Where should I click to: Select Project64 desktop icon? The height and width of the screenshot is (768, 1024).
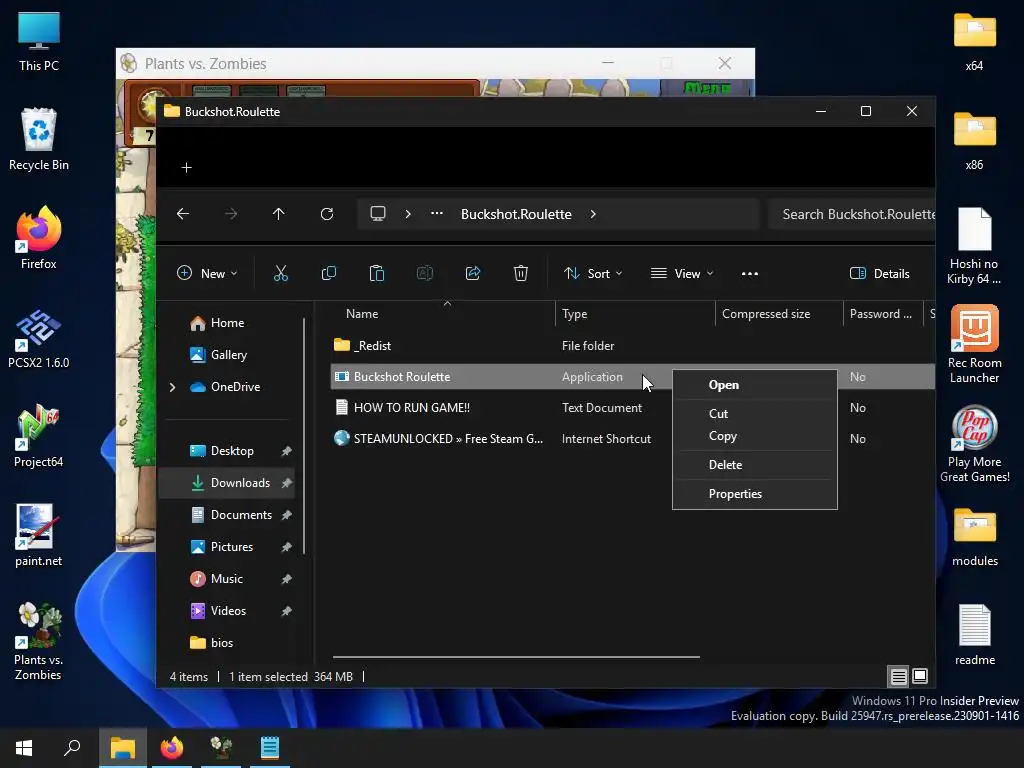39,436
